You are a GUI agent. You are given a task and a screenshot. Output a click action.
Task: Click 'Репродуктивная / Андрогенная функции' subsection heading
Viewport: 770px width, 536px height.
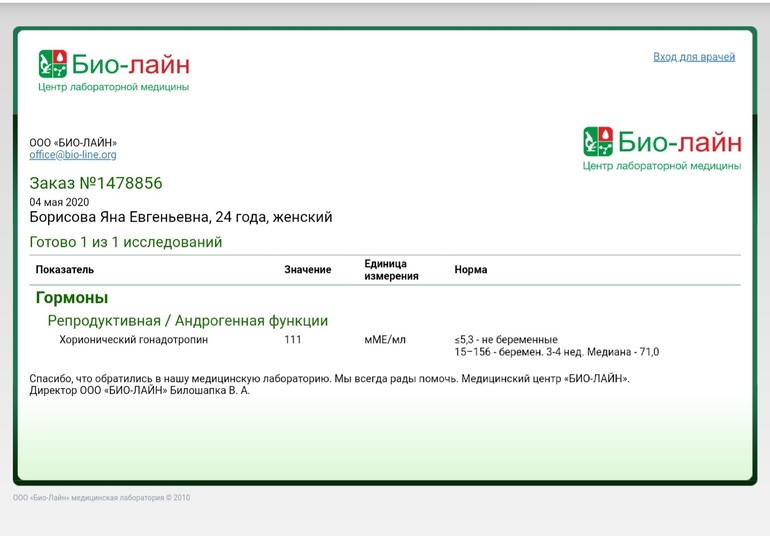188,321
